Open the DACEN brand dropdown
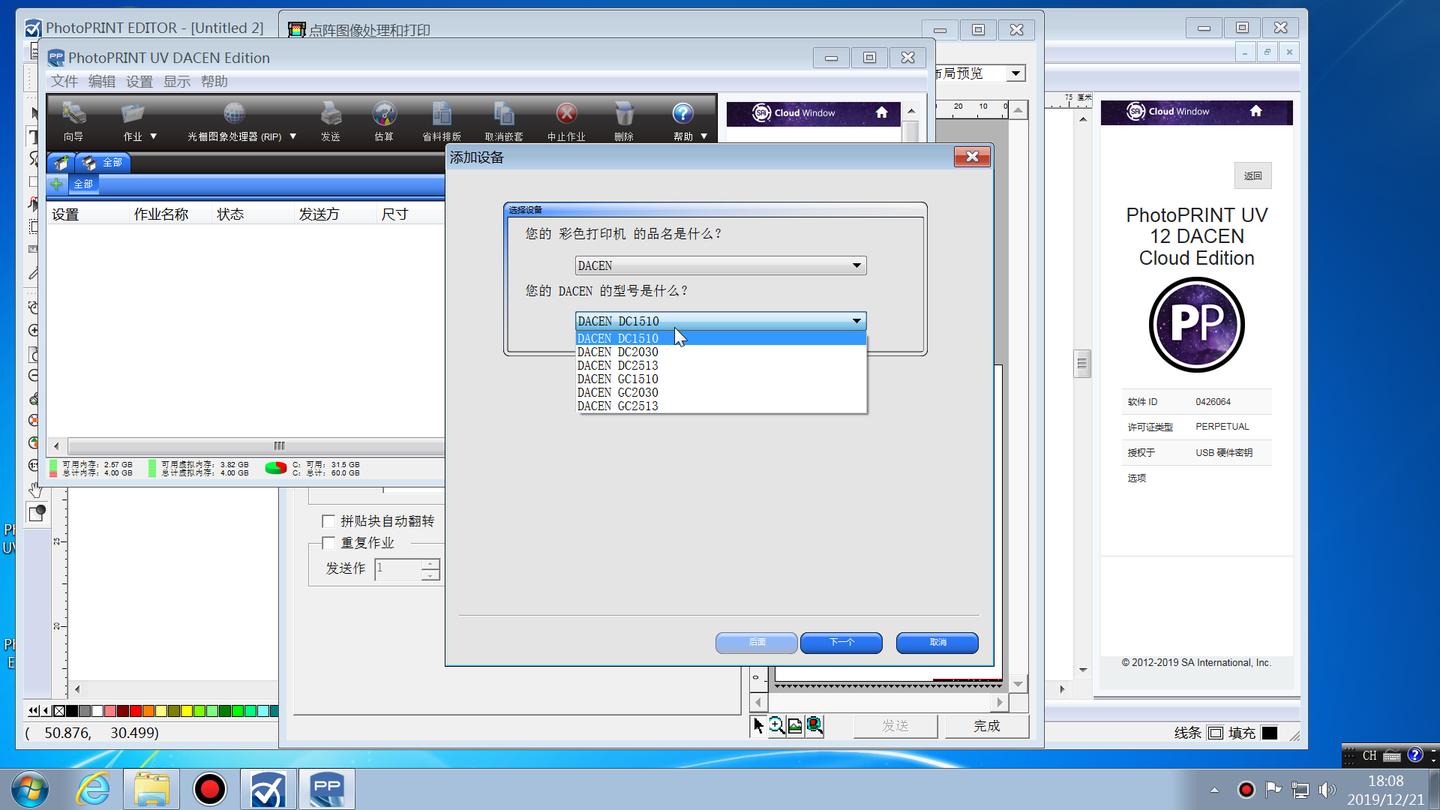Image resolution: width=1440 pixels, height=810 pixels. pos(721,265)
